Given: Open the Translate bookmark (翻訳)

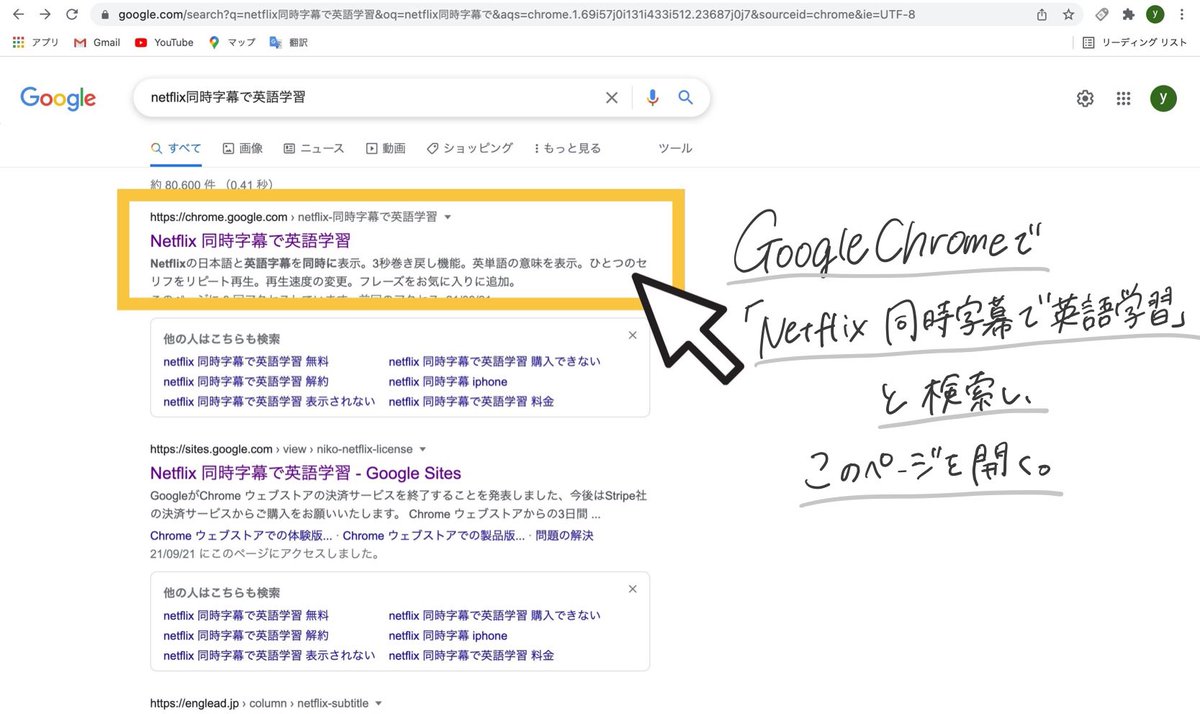Looking at the screenshot, I should pyautogui.click(x=289, y=42).
